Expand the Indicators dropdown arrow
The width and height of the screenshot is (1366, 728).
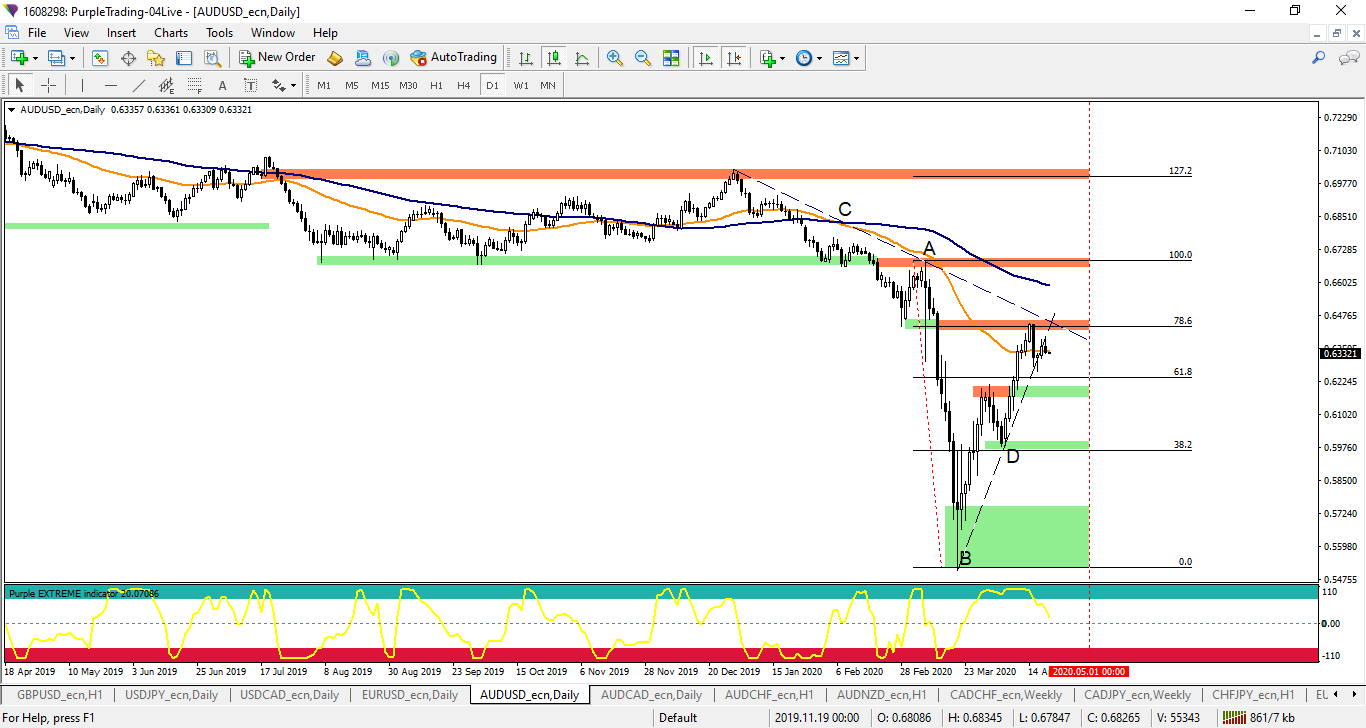click(x=782, y=58)
